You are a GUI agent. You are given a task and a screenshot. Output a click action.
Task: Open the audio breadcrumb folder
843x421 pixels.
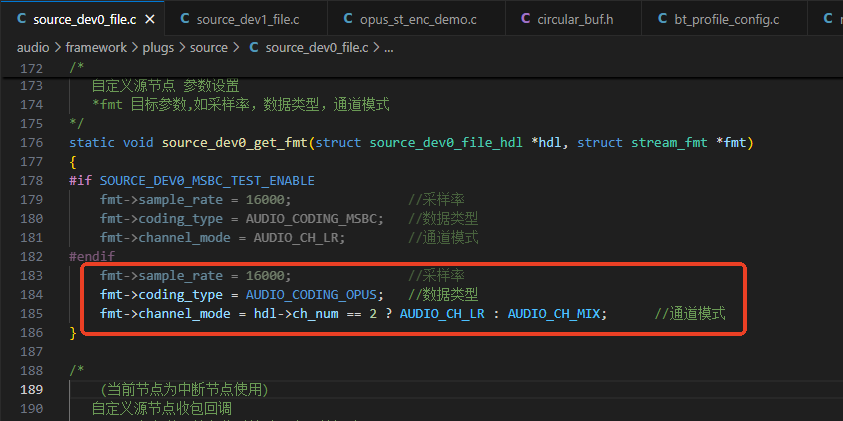[33, 48]
